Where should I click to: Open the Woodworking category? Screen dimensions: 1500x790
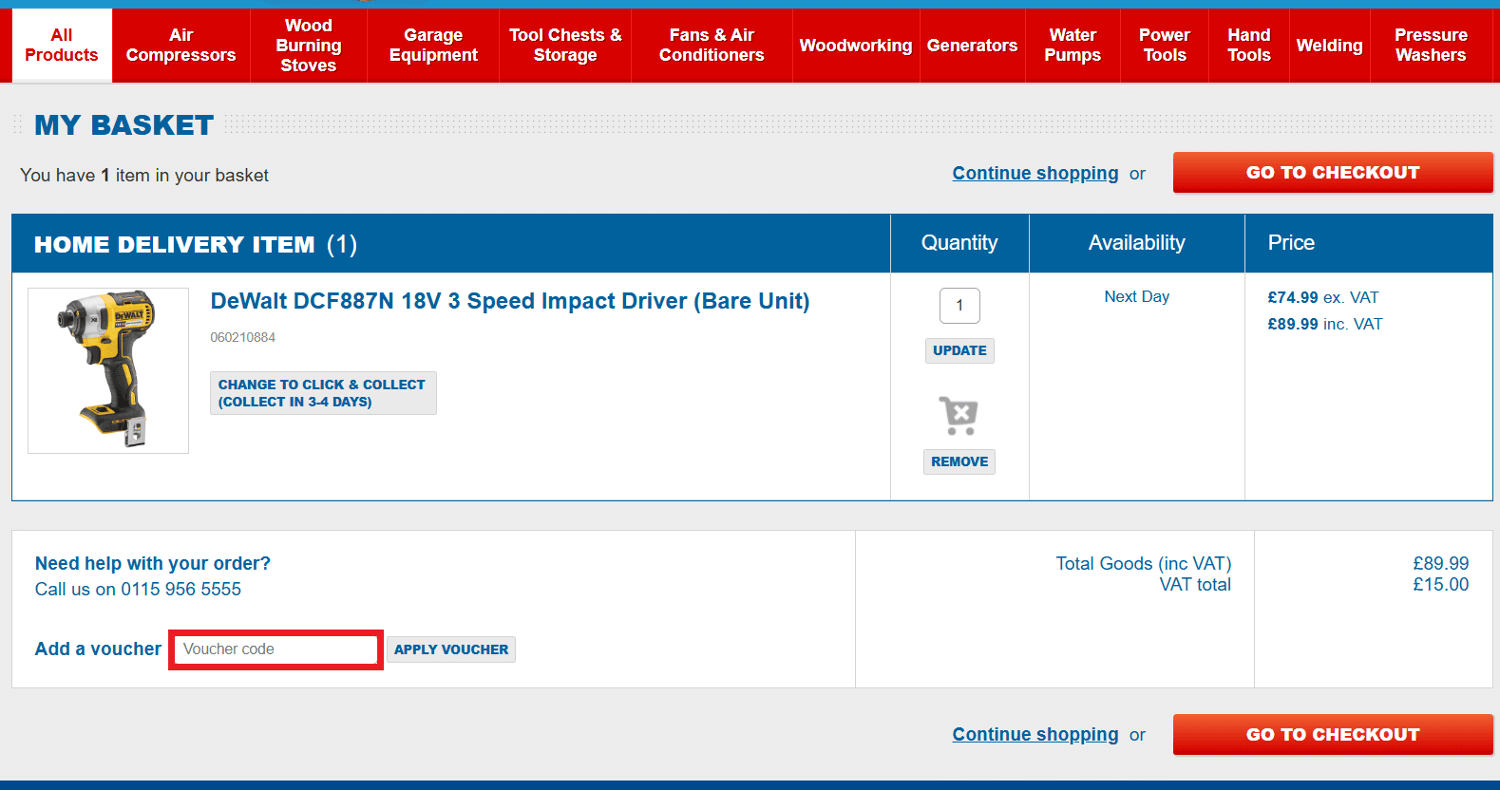tap(856, 45)
